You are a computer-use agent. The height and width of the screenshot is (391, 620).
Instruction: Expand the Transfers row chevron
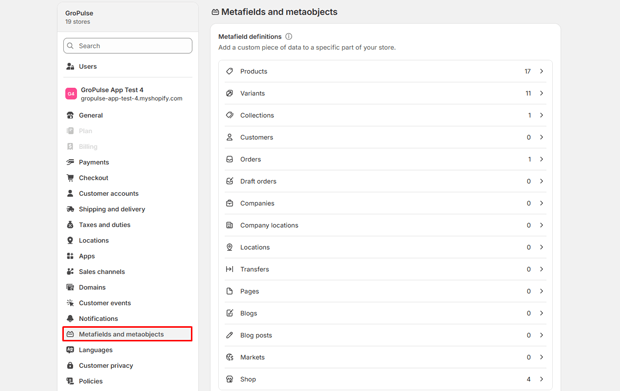pyautogui.click(x=541, y=269)
